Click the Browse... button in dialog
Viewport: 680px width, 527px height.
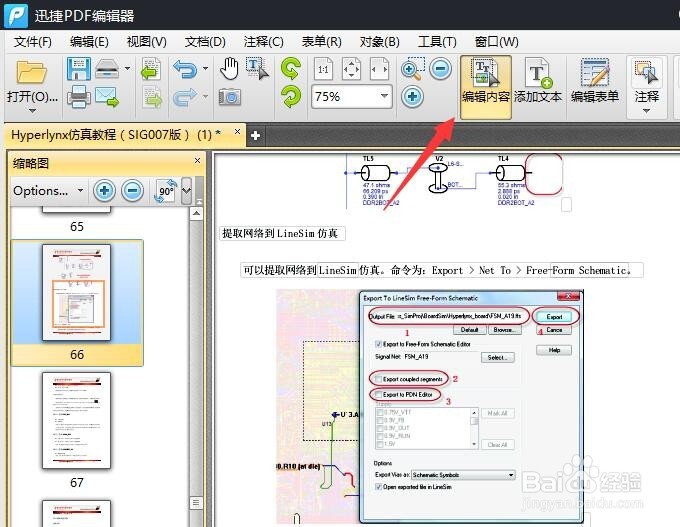point(504,330)
